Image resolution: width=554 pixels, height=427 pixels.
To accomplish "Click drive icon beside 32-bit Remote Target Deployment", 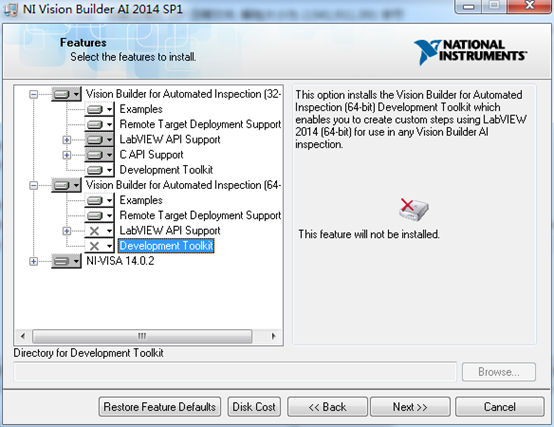I will (x=99, y=125).
